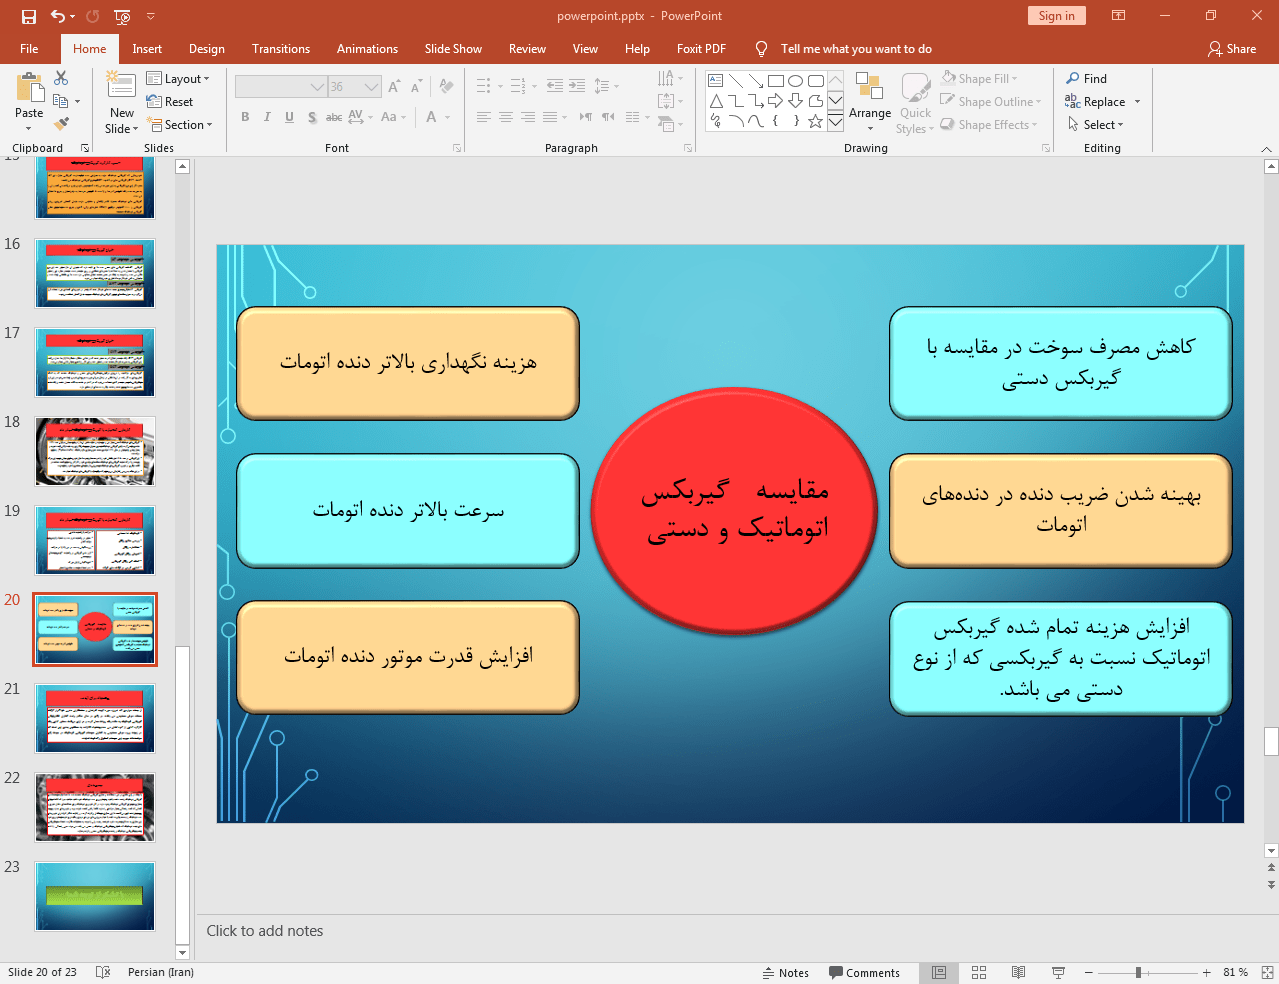Undo the last action

click(58, 16)
